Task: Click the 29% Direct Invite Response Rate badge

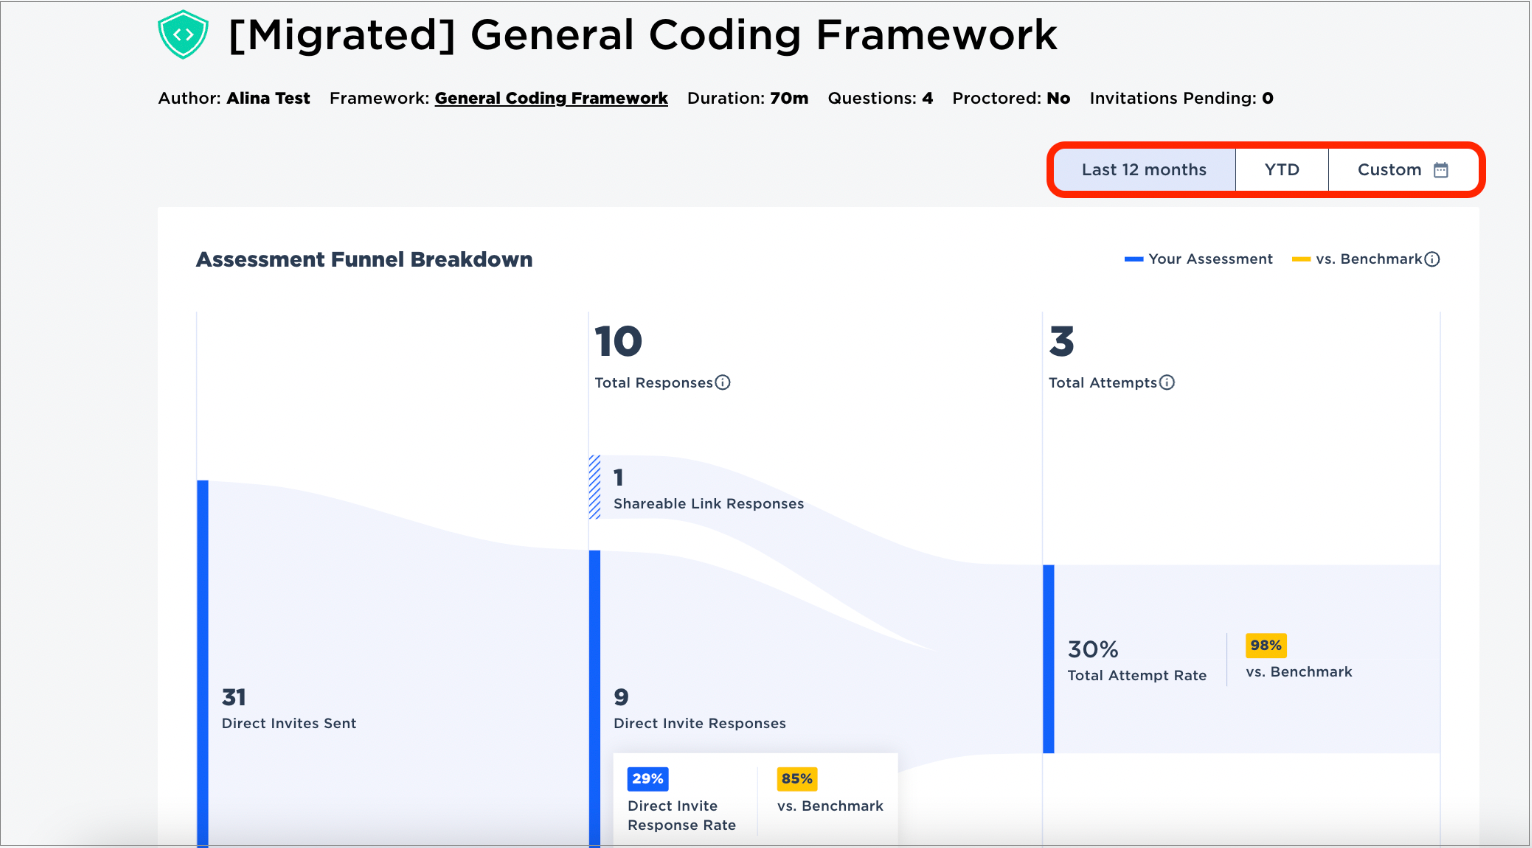Action: pos(648,779)
